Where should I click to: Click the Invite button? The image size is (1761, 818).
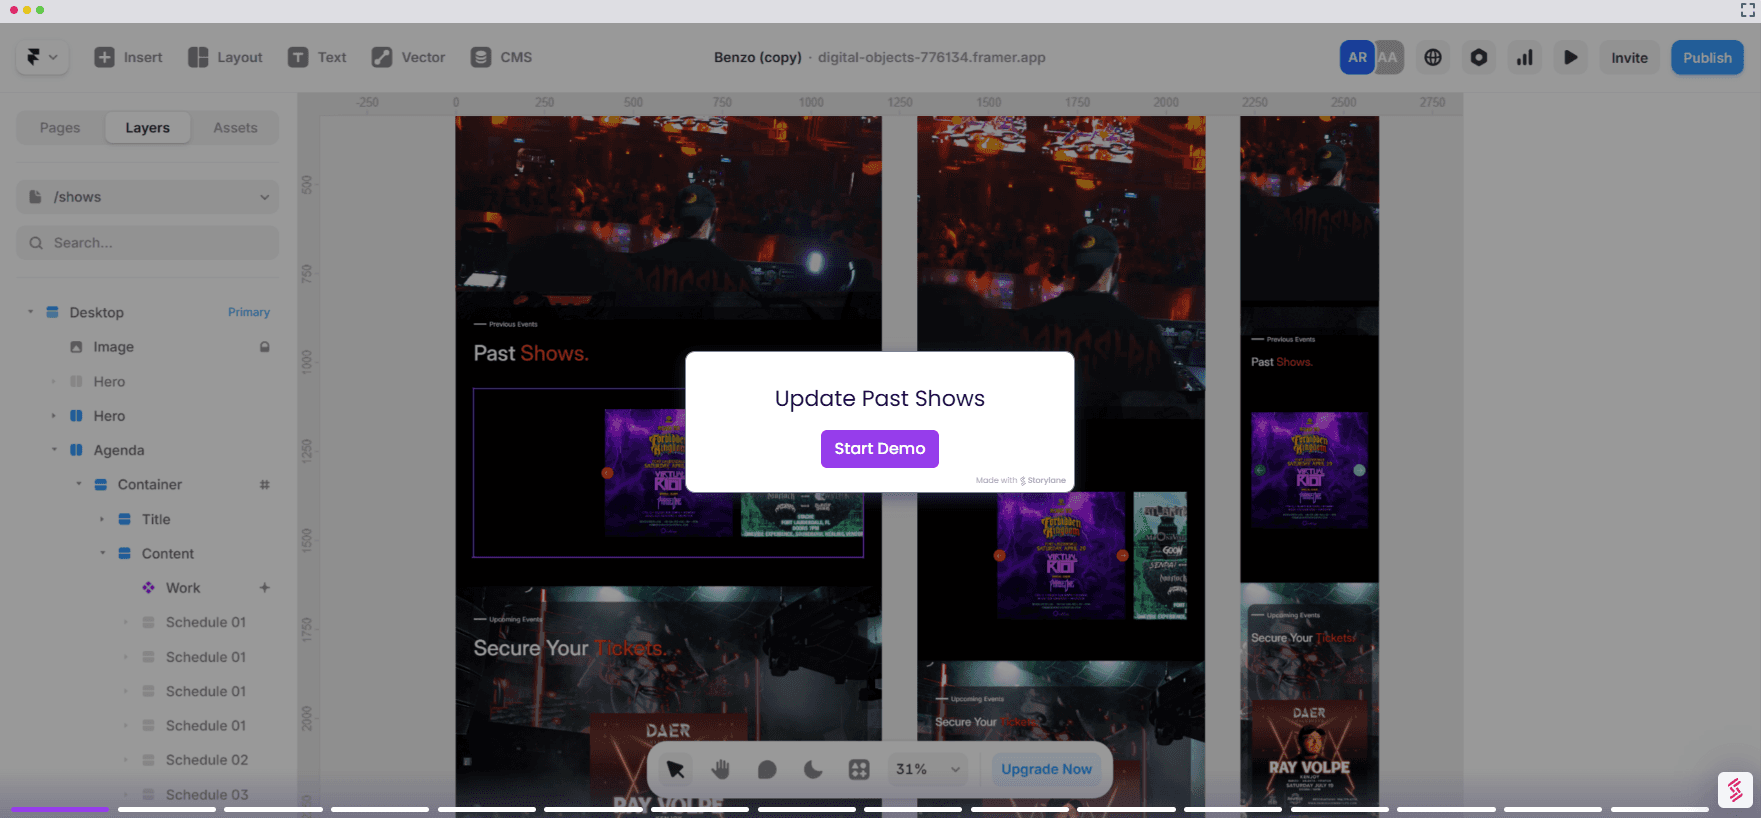click(x=1629, y=57)
